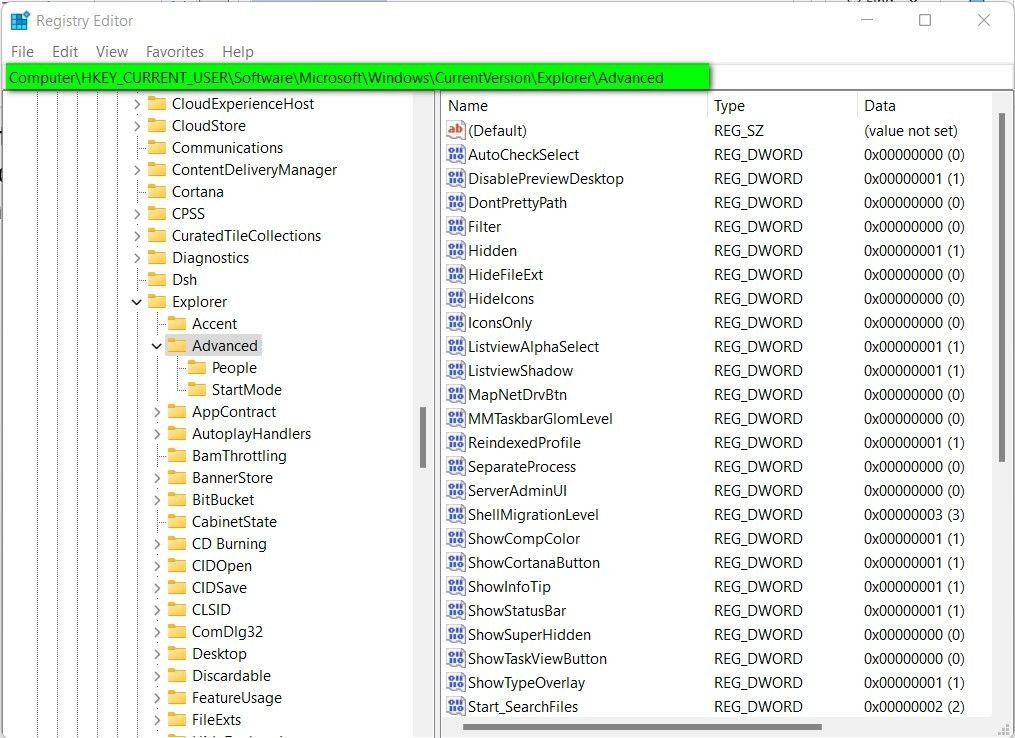
Task: Click the DWORD icon beside ShowSuperHidden
Action: click(456, 634)
